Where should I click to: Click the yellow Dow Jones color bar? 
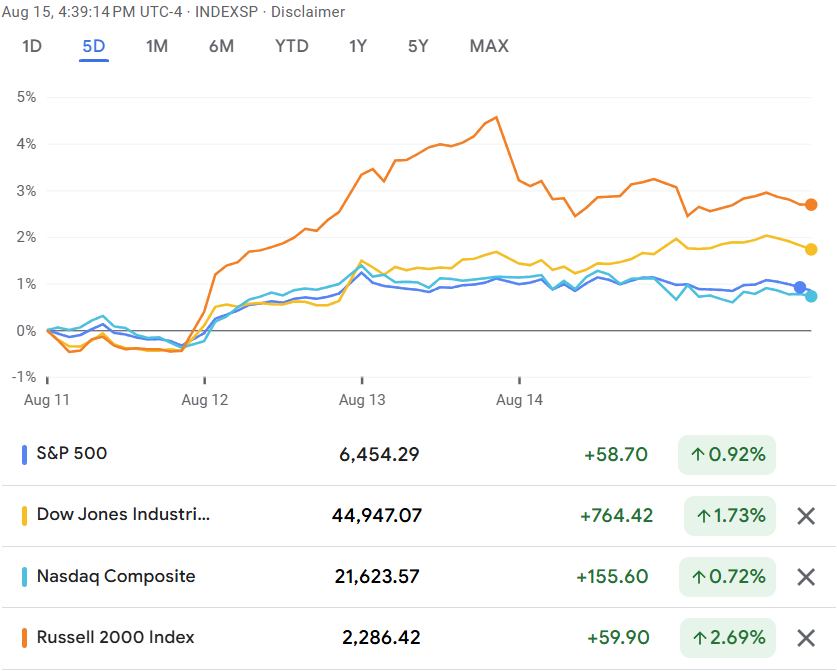click(x=24, y=516)
